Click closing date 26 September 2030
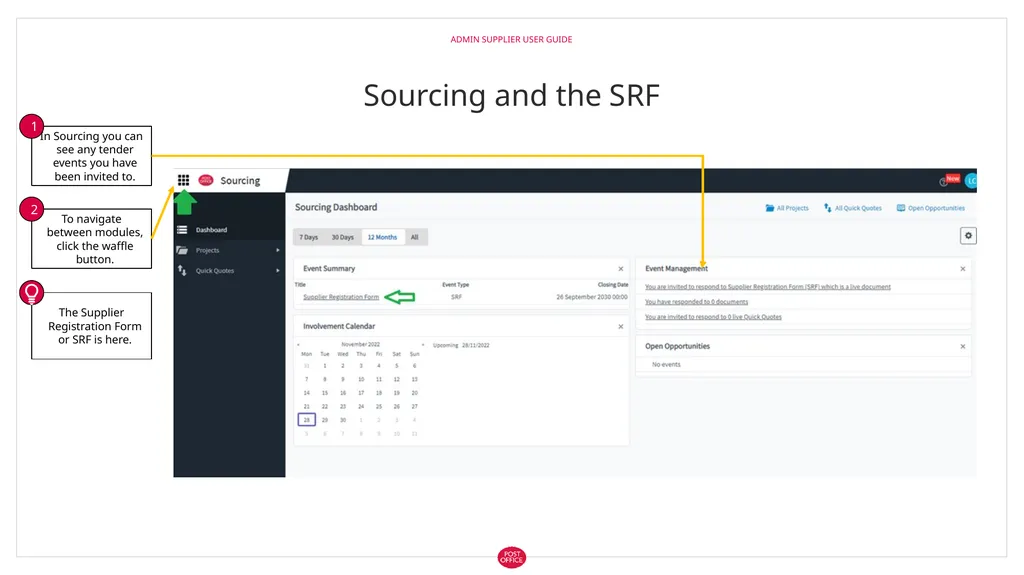Screen dimensions: 1024x575 click(592, 297)
